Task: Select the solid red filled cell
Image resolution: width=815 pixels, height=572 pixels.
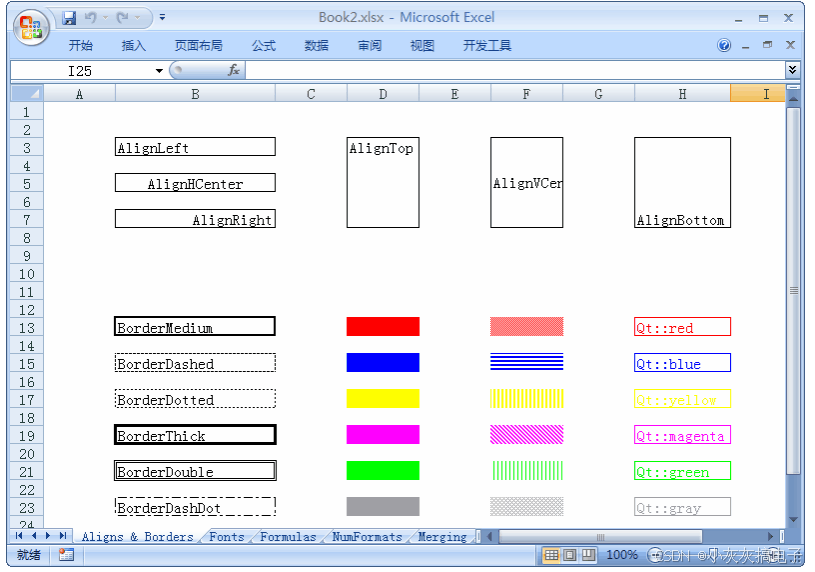Action: coord(383,327)
